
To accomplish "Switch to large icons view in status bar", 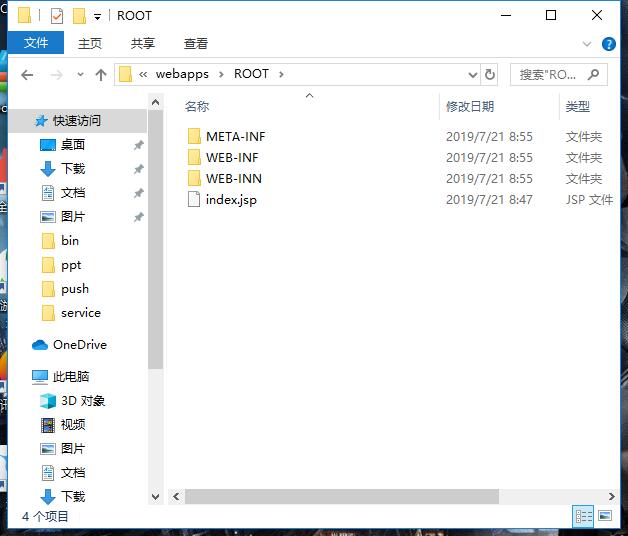I will click(605, 516).
